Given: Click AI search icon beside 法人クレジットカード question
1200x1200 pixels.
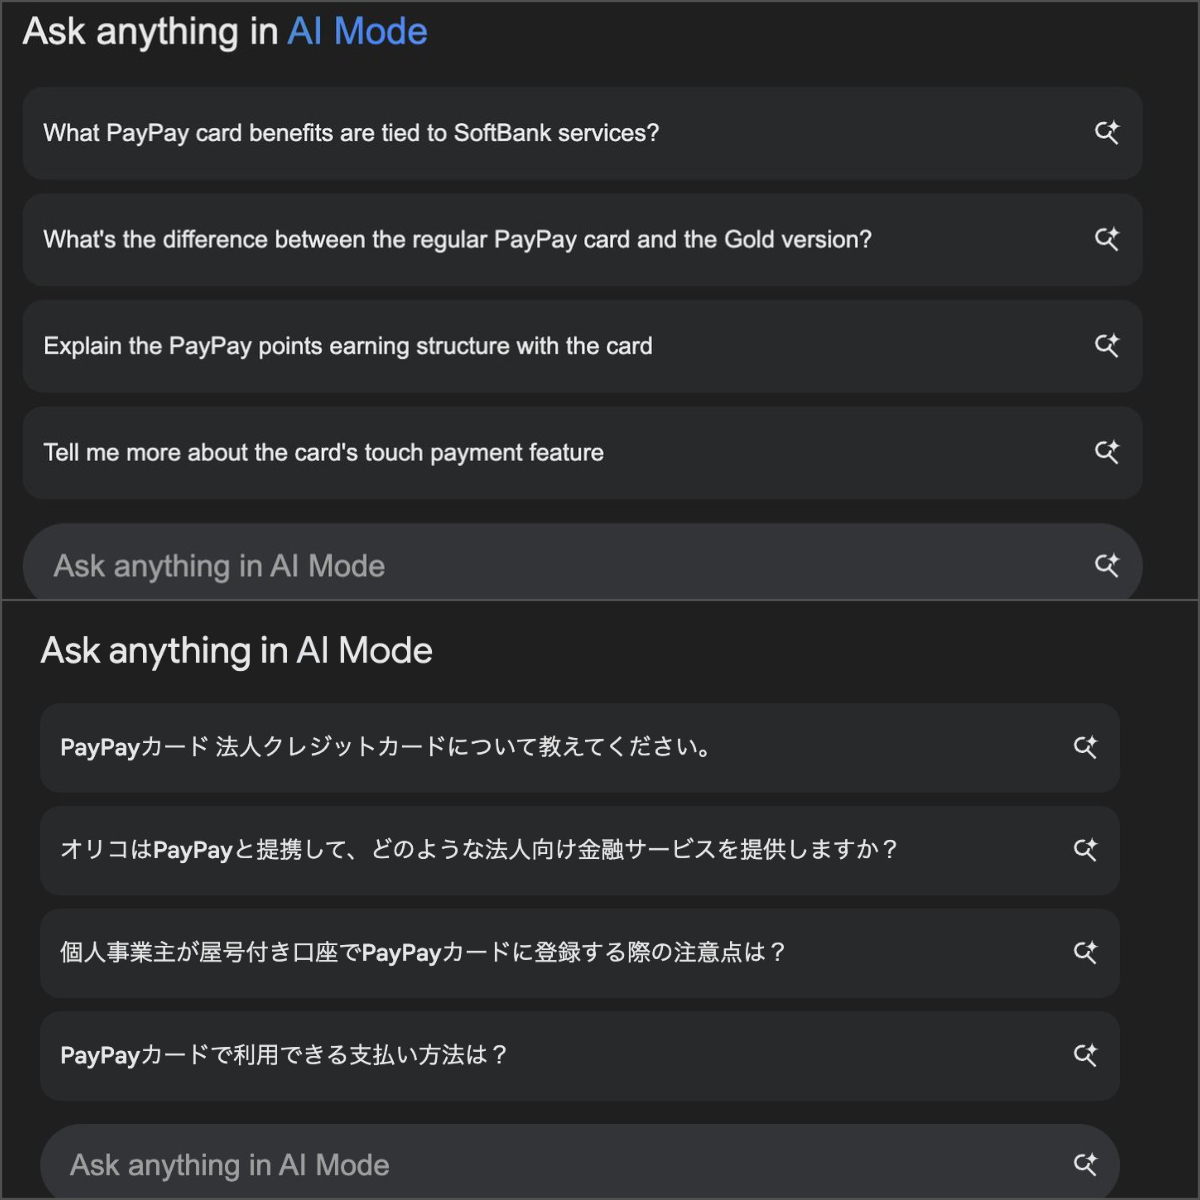Looking at the screenshot, I should (1085, 747).
